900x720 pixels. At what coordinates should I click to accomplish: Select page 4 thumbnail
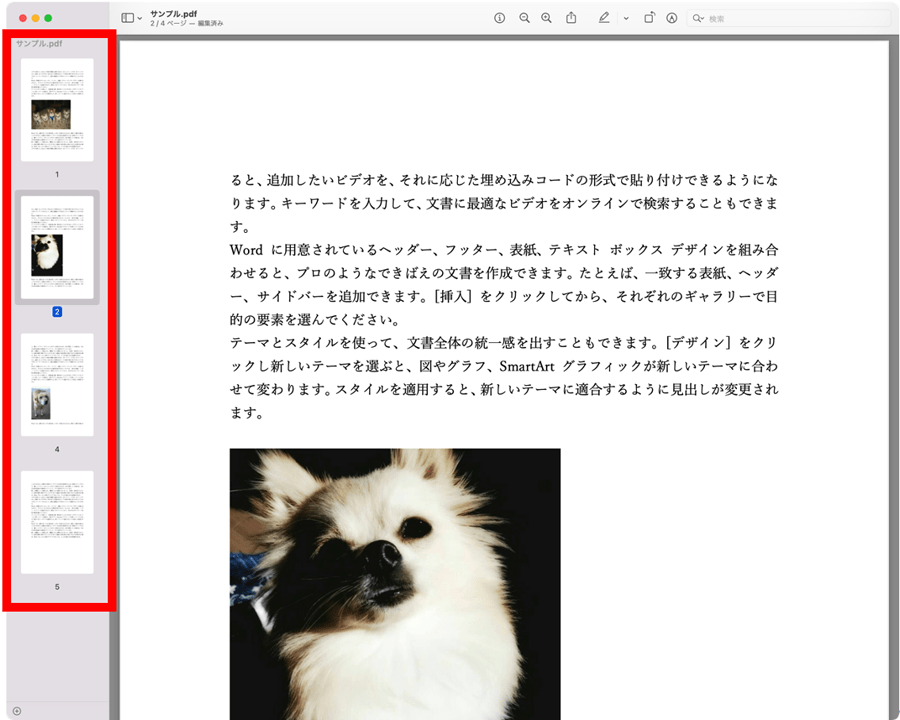tap(57, 385)
